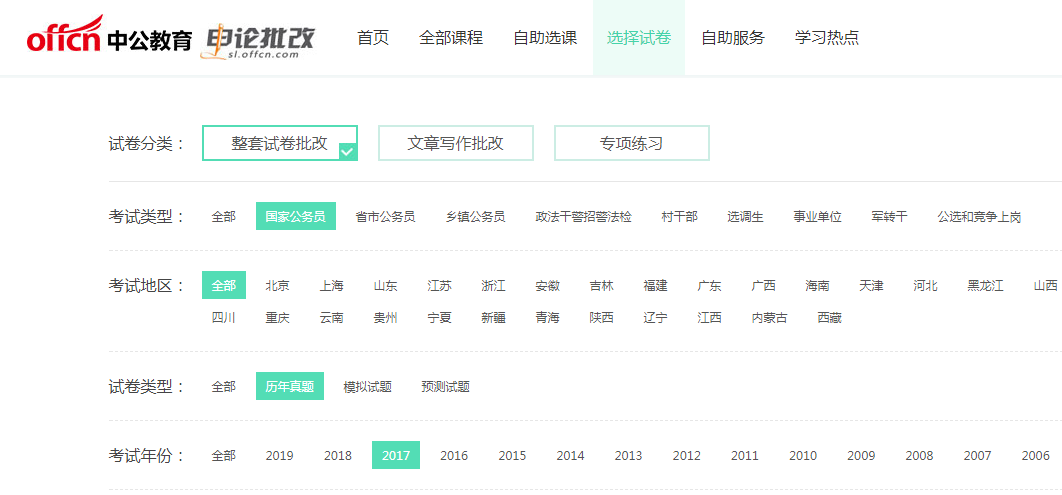Screen dimensions: 1062x495
Task: Select 历年真题 paper type filter
Action: point(289,387)
